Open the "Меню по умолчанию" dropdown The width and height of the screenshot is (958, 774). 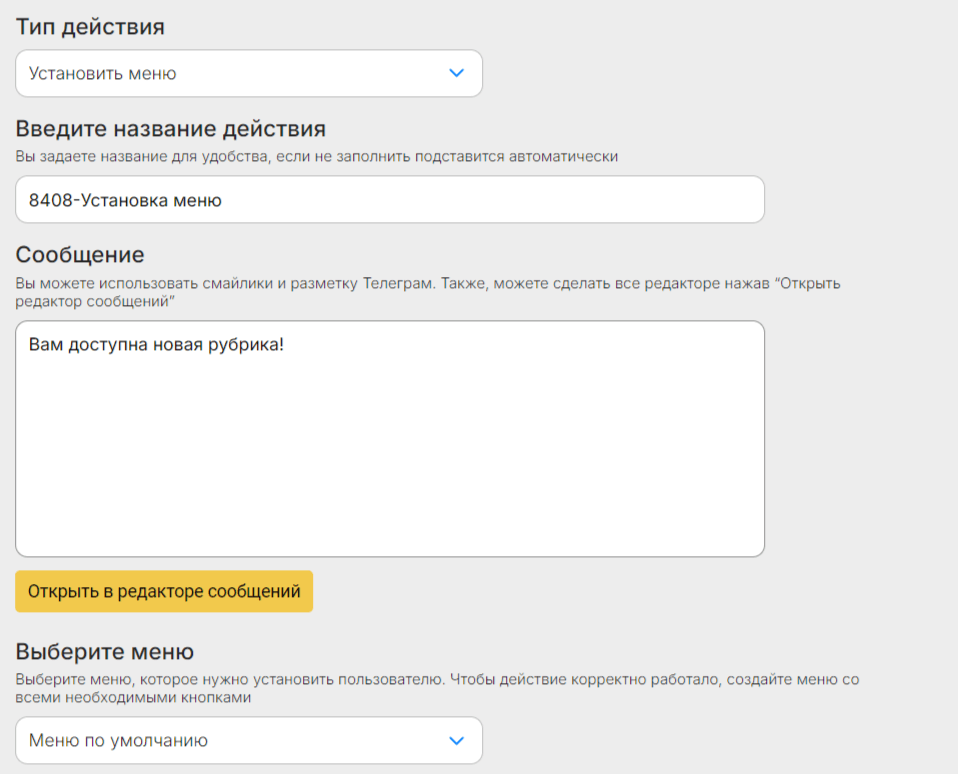[x=249, y=740]
